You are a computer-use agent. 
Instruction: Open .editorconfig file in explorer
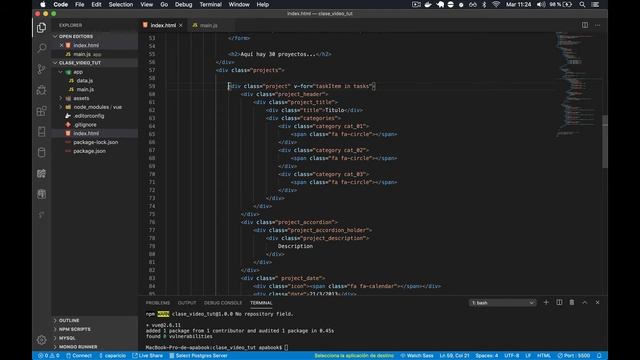click(89, 116)
